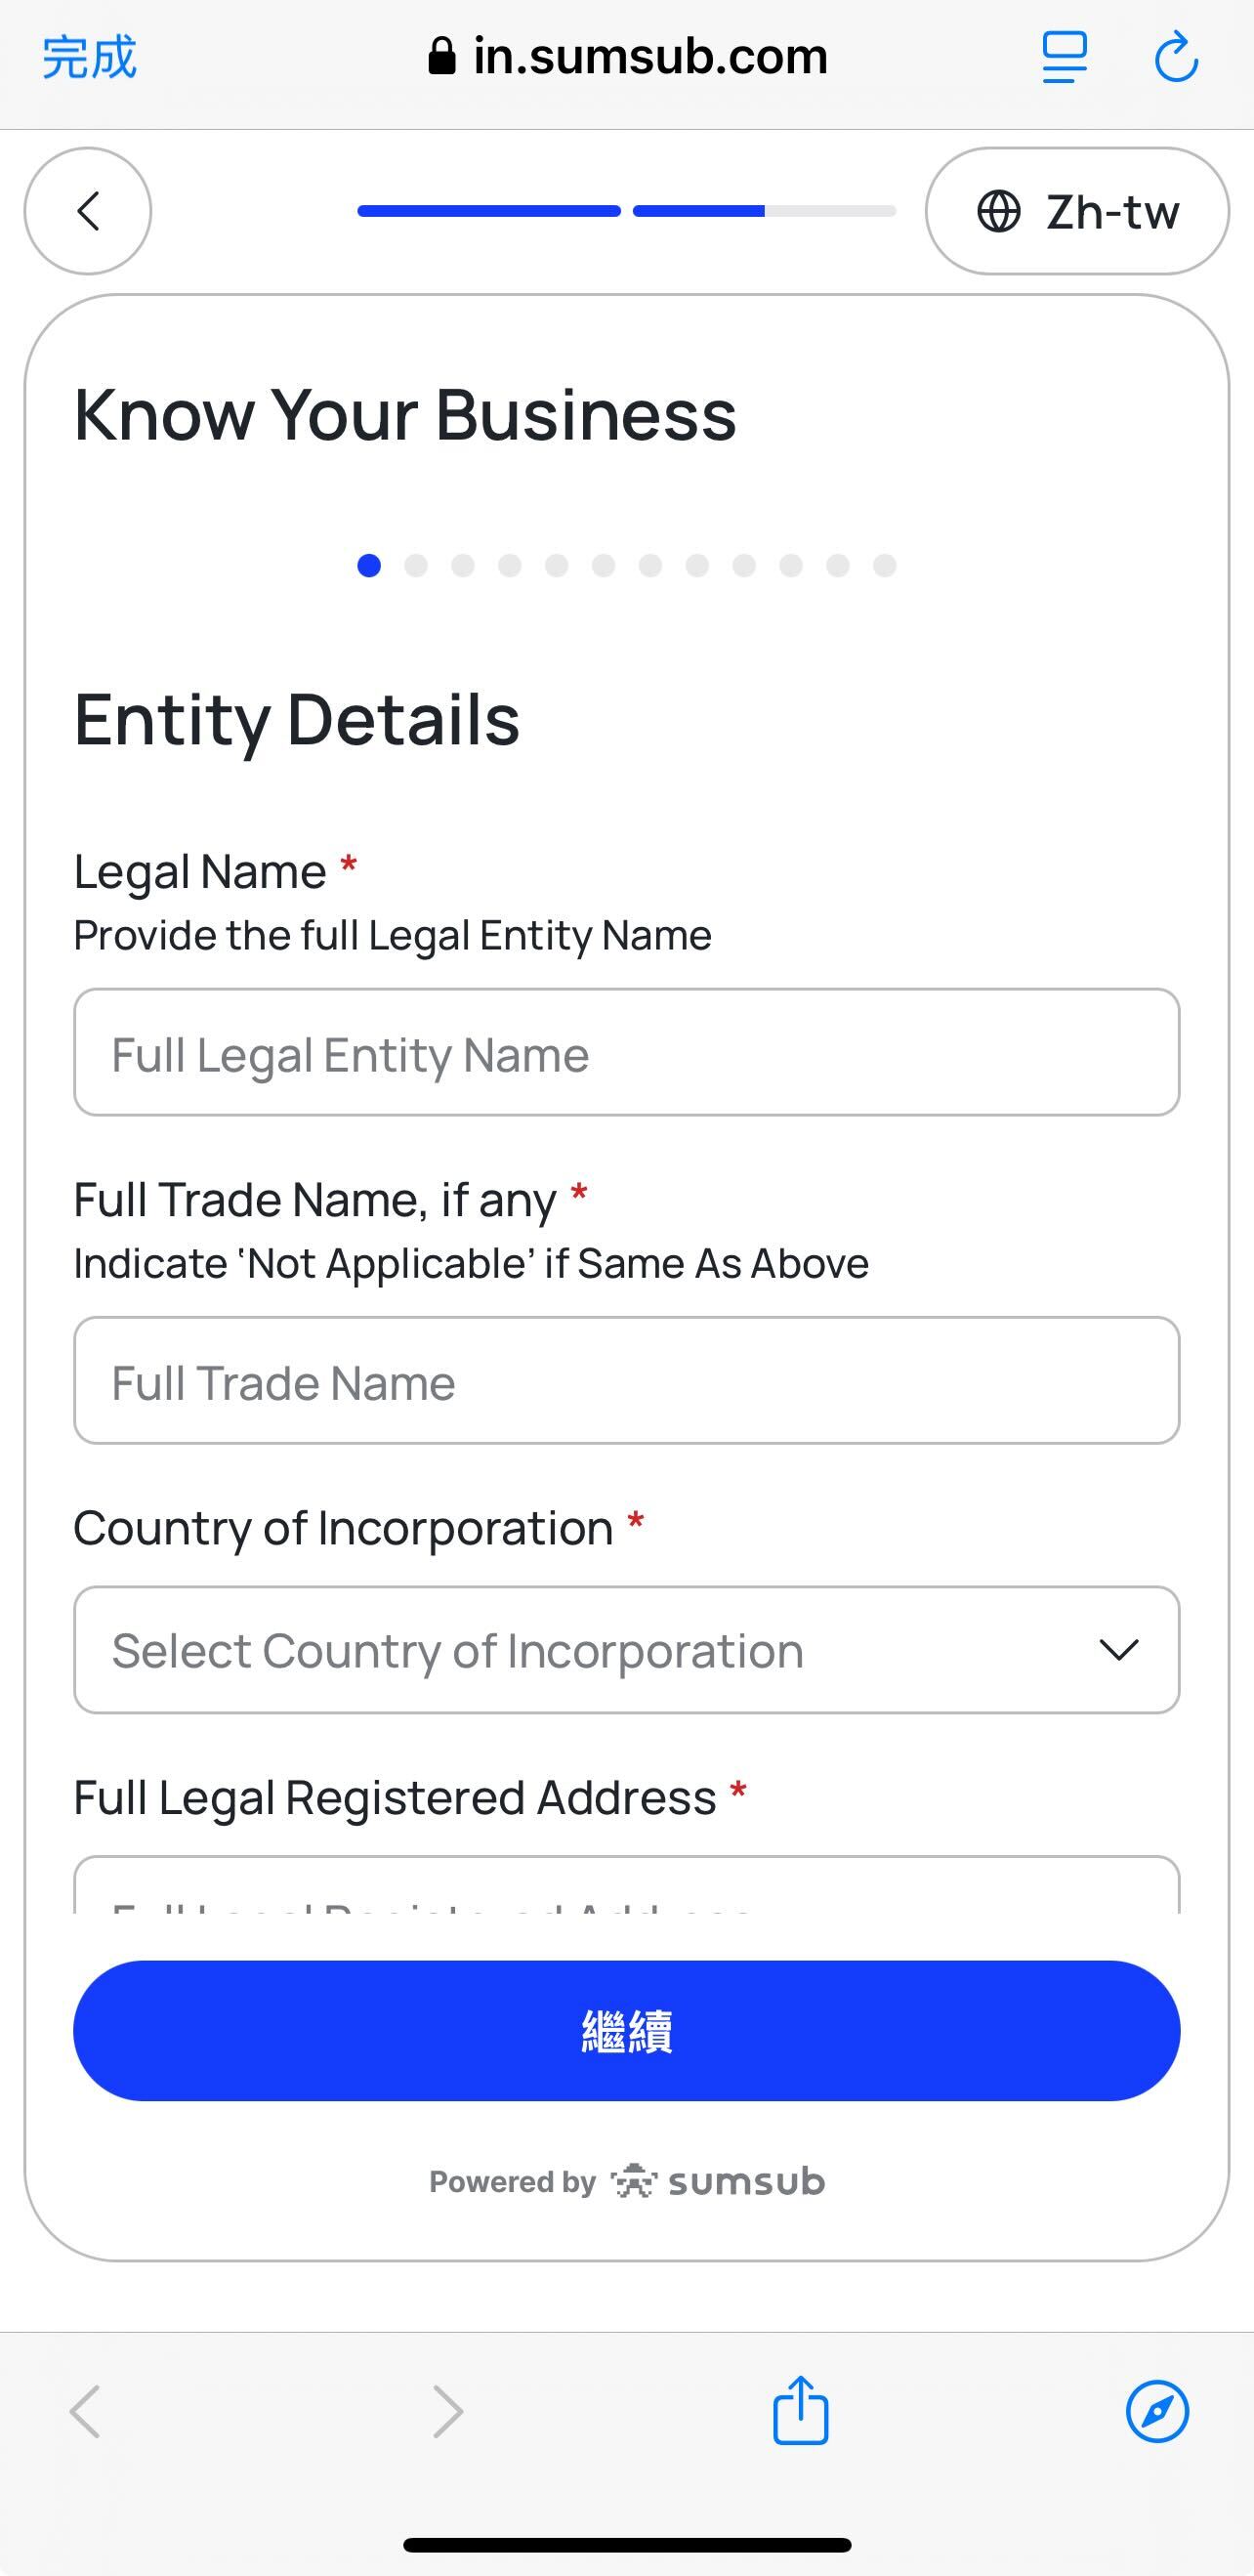Select the first blue step dot
This screenshot has width=1254, height=2576.
click(x=369, y=566)
